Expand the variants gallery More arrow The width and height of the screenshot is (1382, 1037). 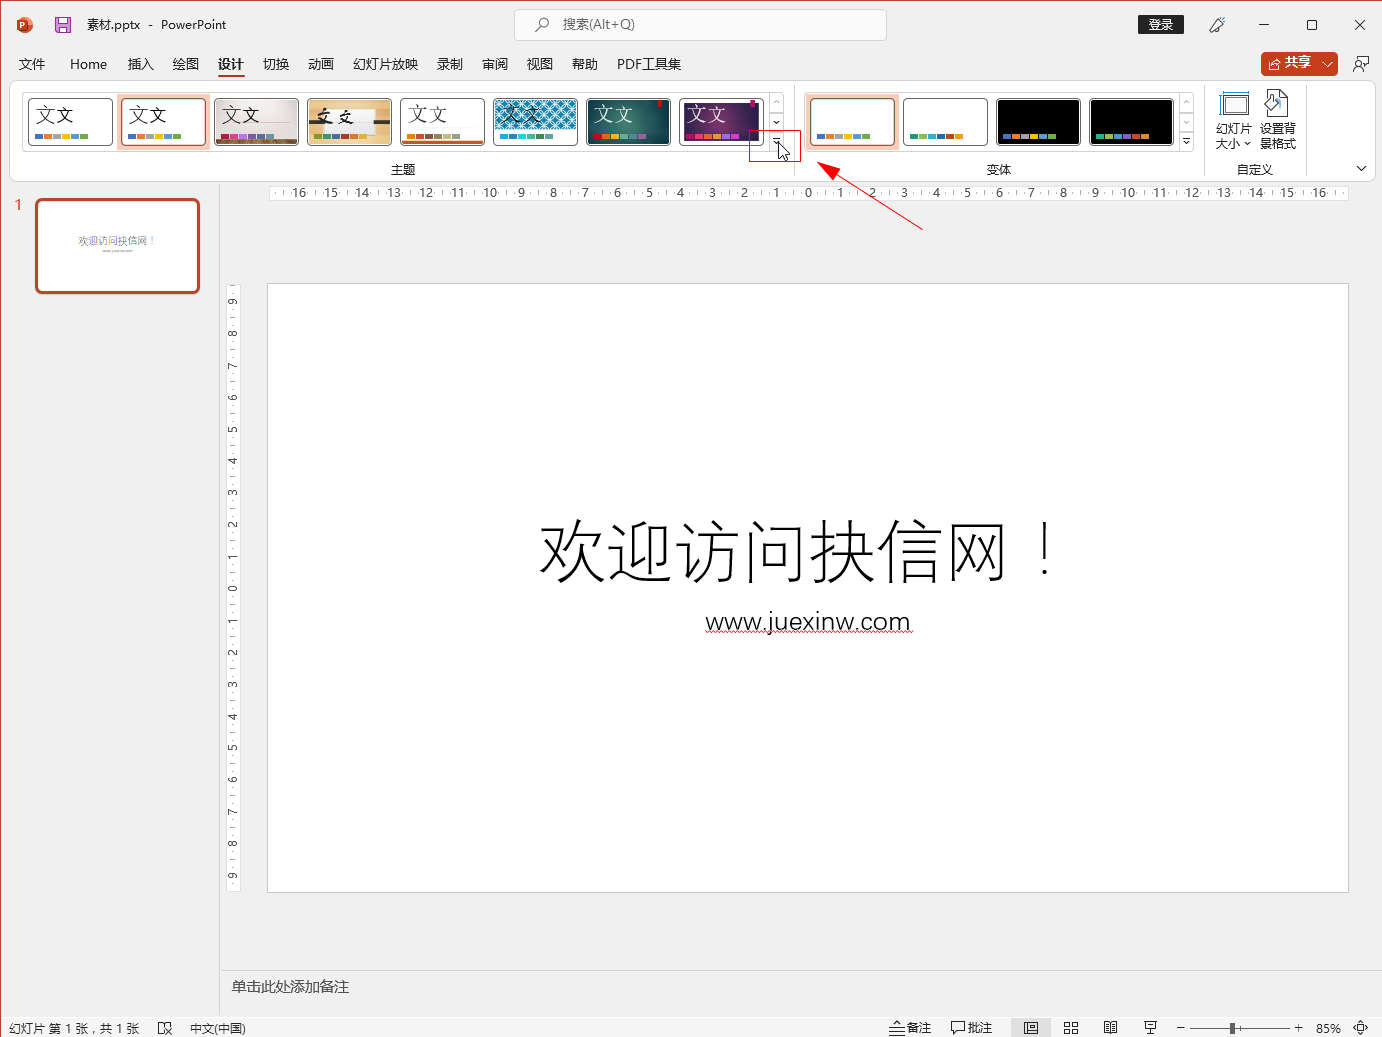point(1187,141)
